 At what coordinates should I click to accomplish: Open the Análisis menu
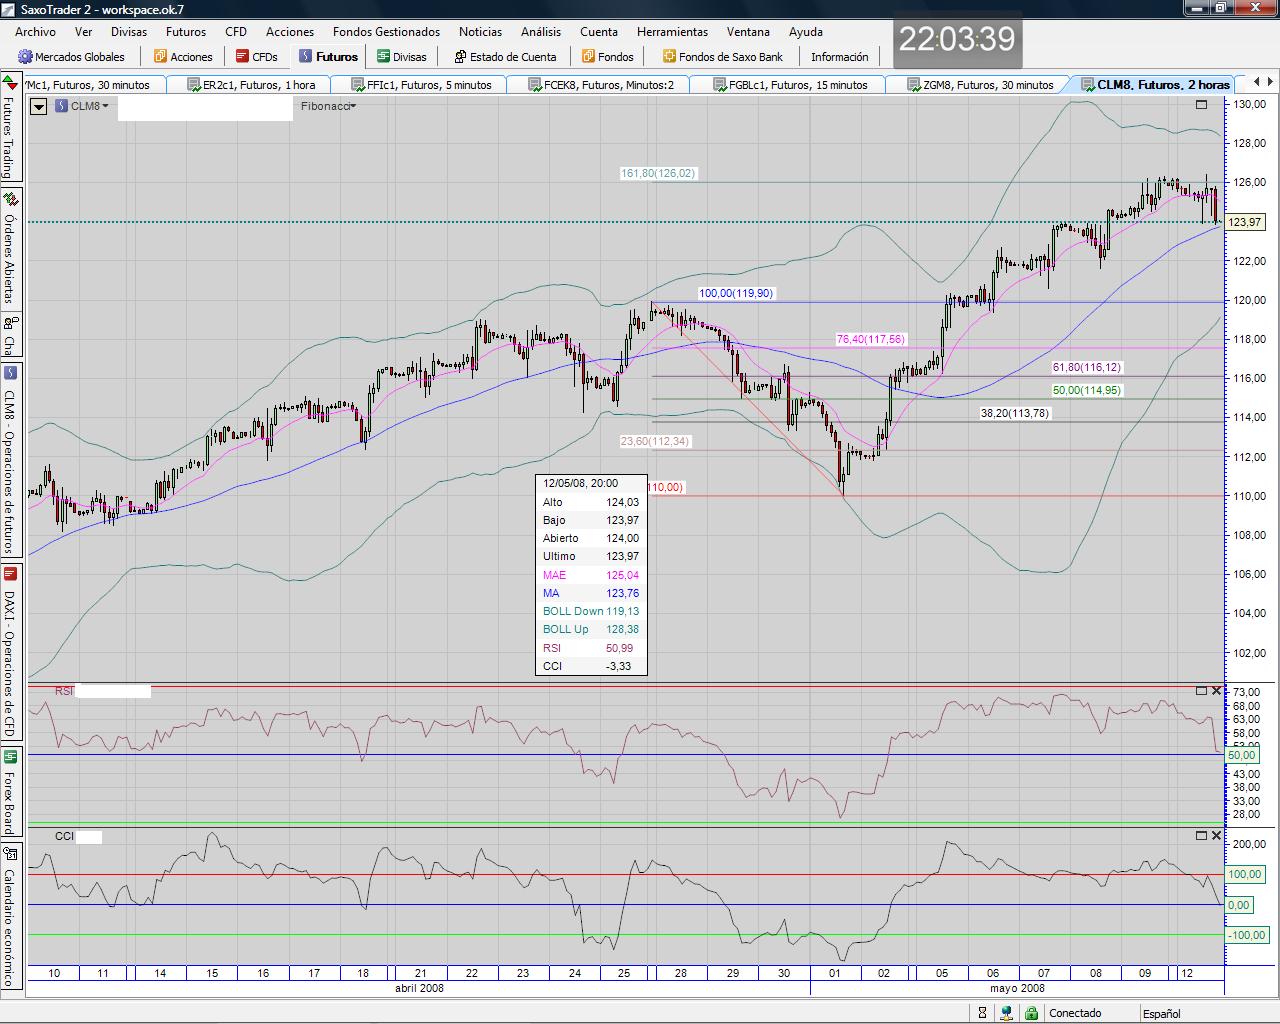(x=541, y=32)
